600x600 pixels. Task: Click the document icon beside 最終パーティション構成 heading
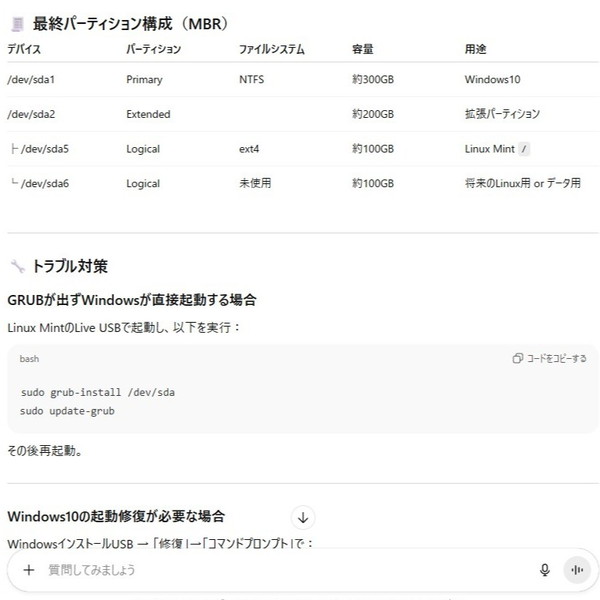17,23
